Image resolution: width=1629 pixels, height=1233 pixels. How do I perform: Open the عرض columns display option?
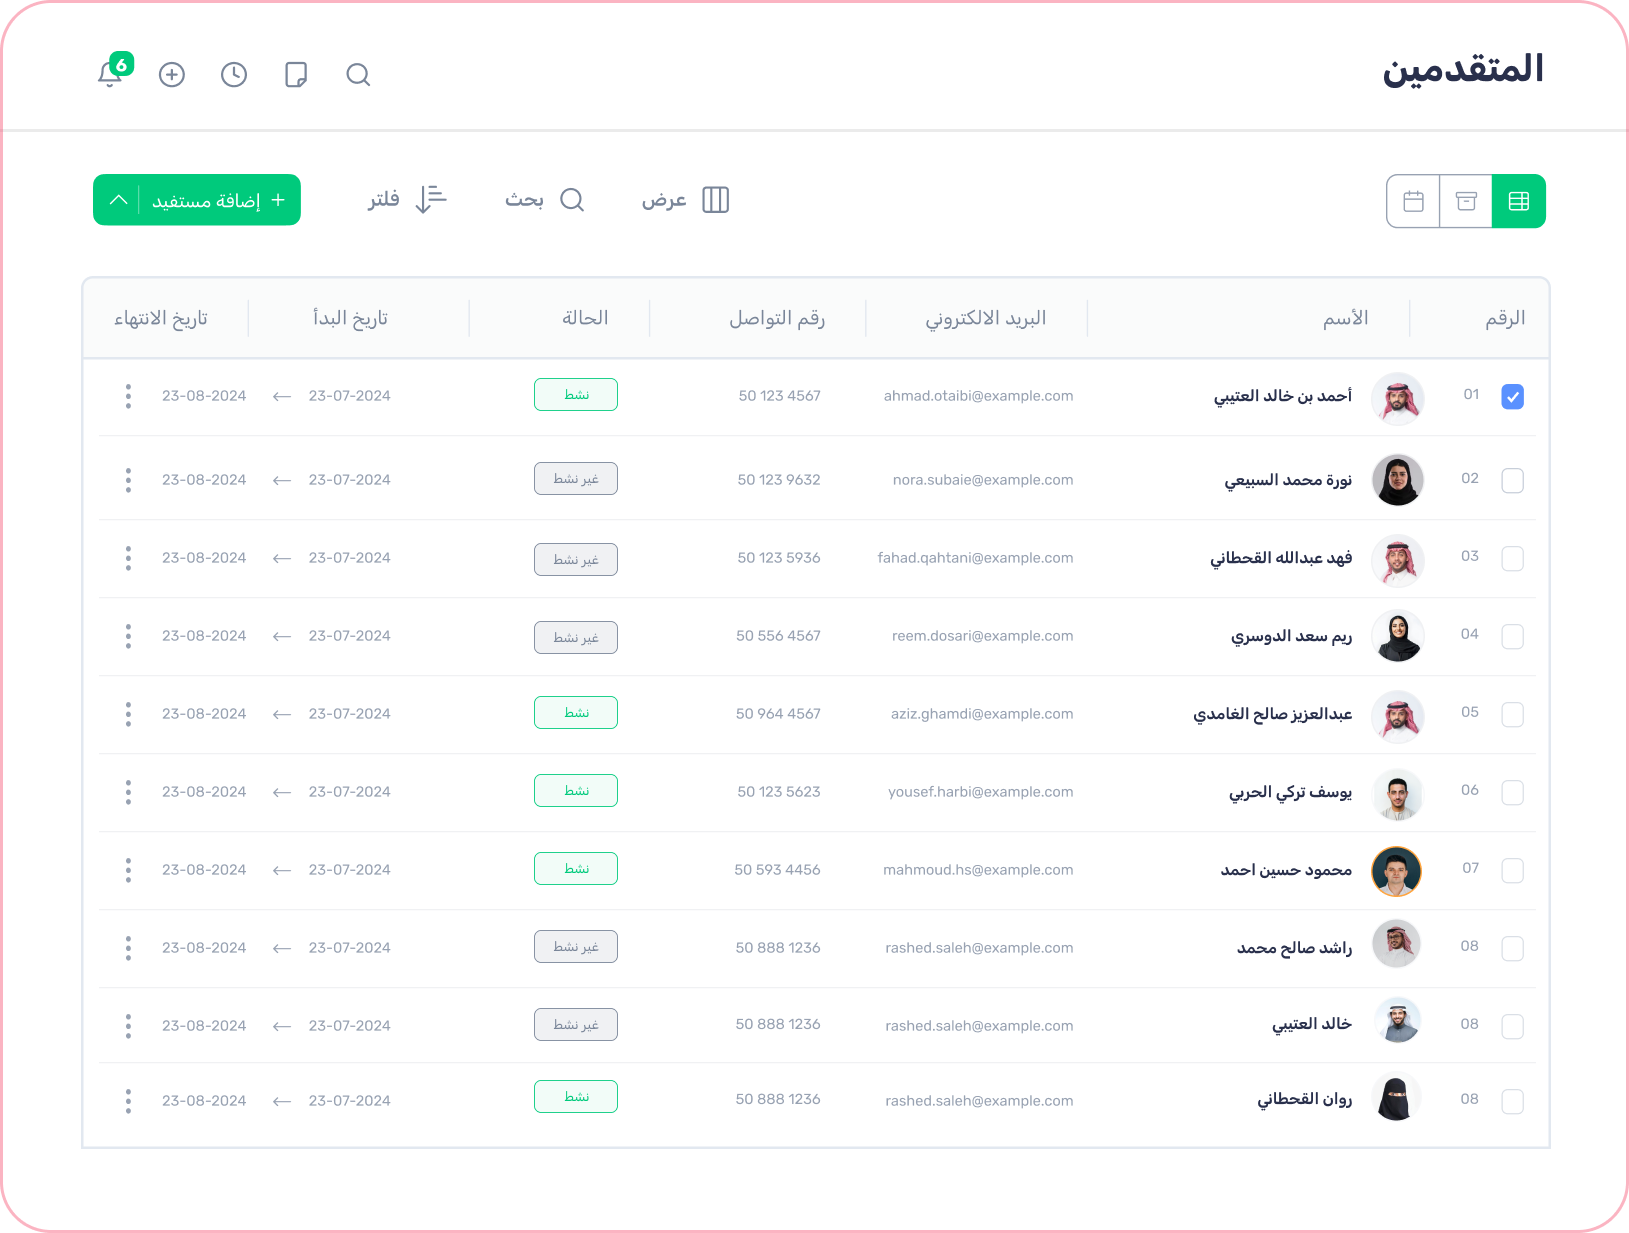click(x=685, y=200)
